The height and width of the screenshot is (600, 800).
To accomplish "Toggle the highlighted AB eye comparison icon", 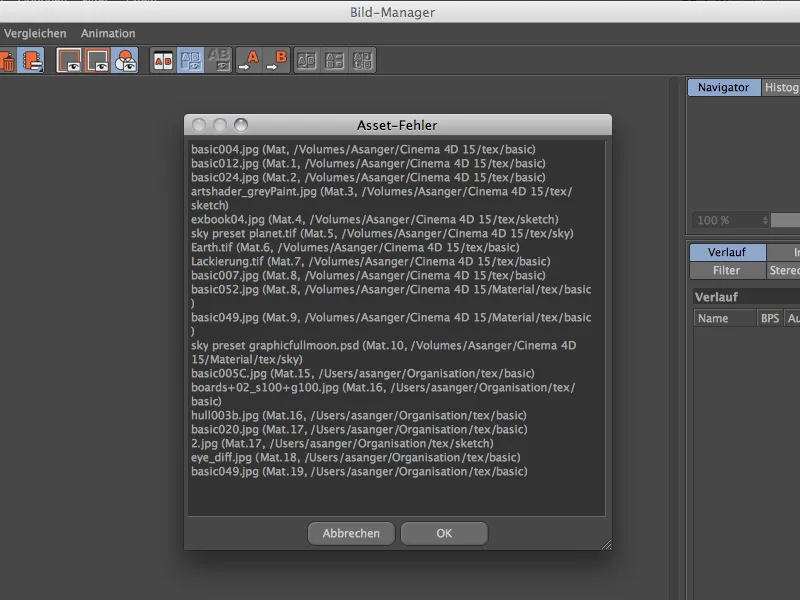I will click(x=190, y=60).
